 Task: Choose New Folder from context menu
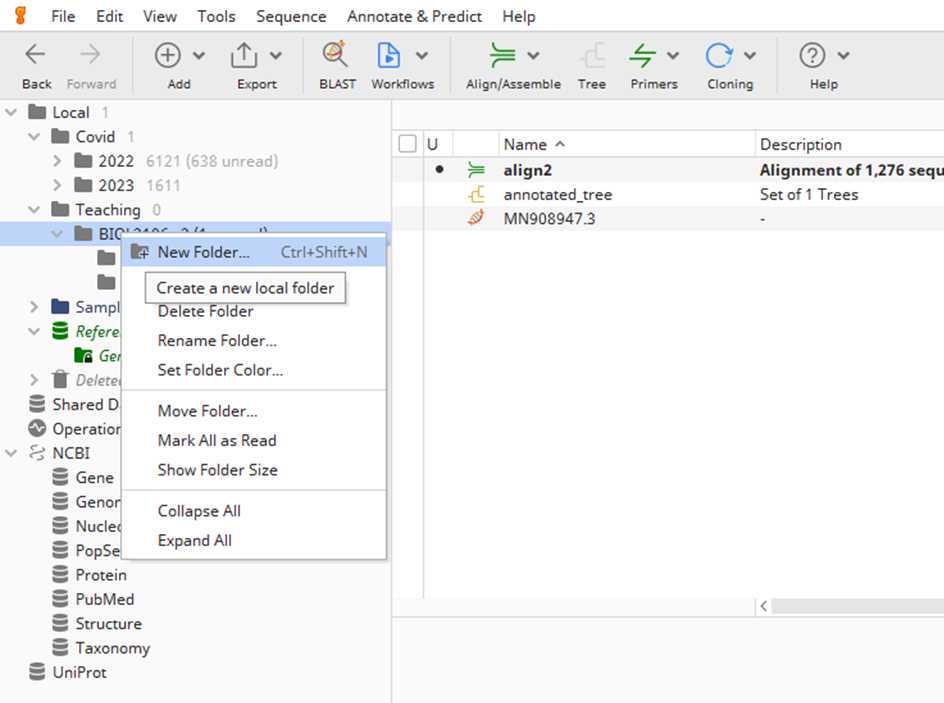click(x=253, y=252)
